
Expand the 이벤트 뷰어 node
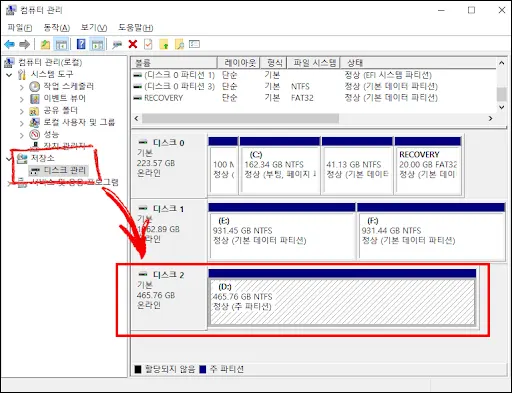tap(22, 99)
